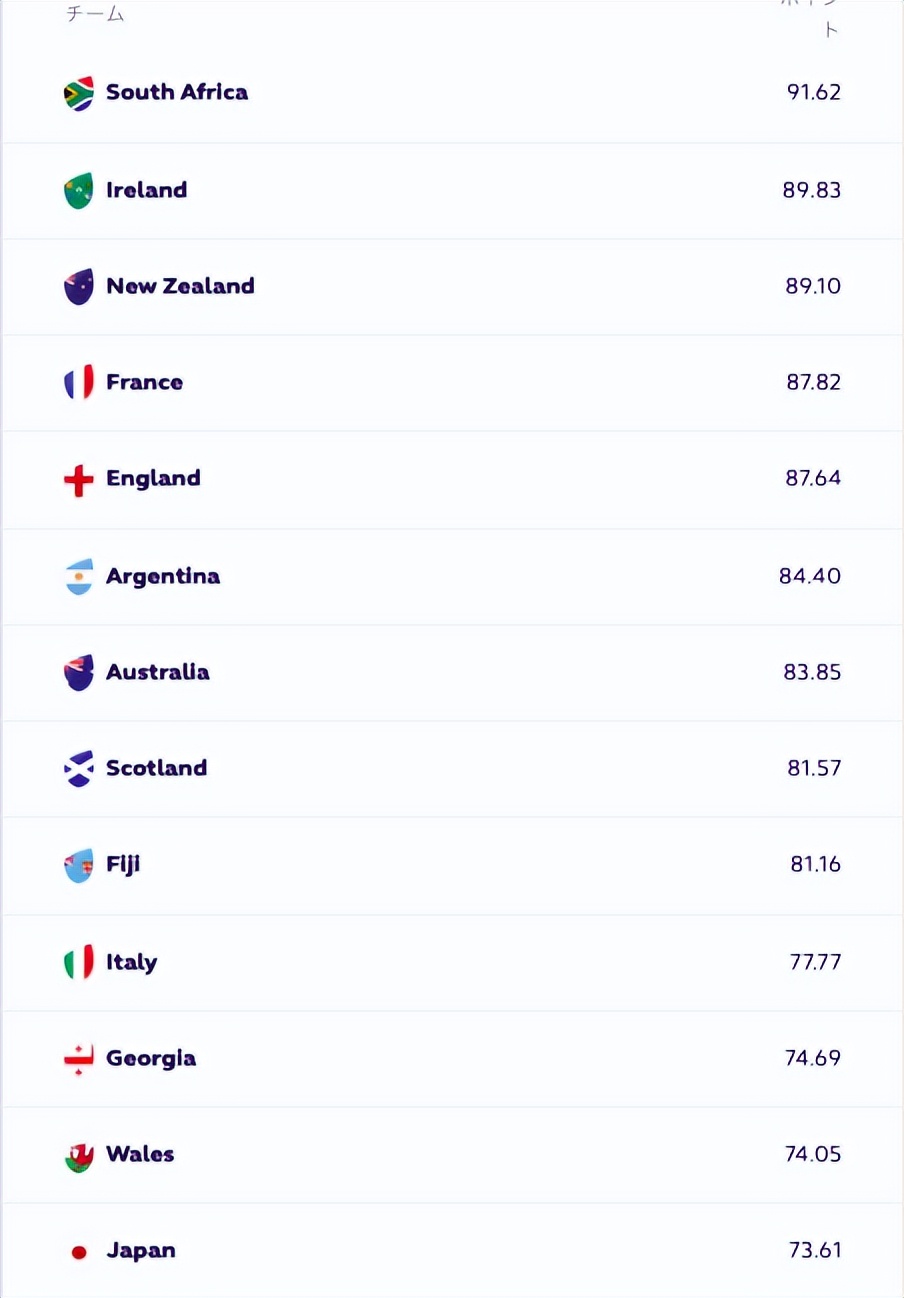The width and height of the screenshot is (904, 1298).
Task: Click the Italy tricolor flag icon
Action: (x=79, y=963)
